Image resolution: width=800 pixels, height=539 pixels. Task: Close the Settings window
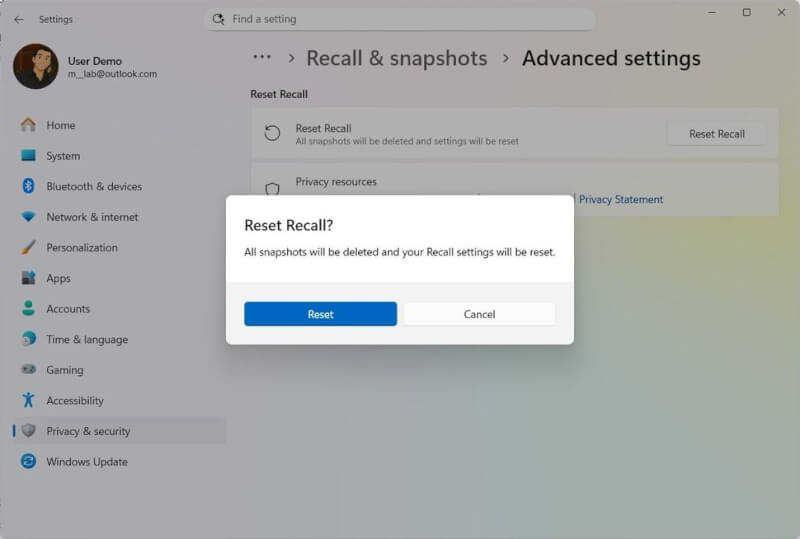click(781, 12)
